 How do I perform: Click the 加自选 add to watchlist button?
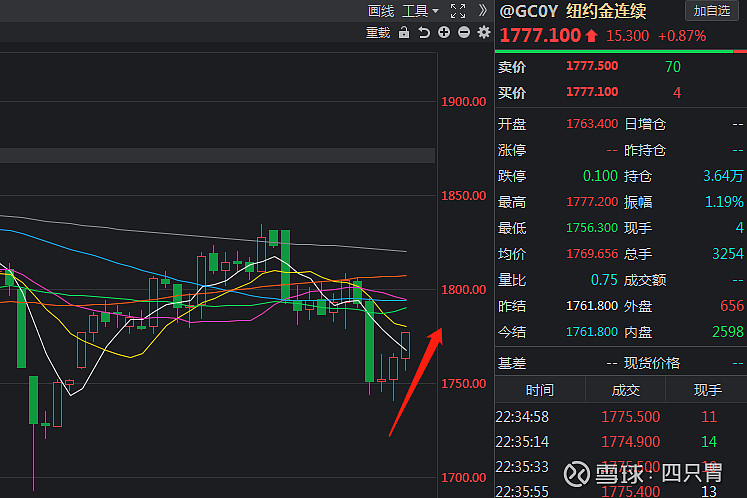point(711,10)
